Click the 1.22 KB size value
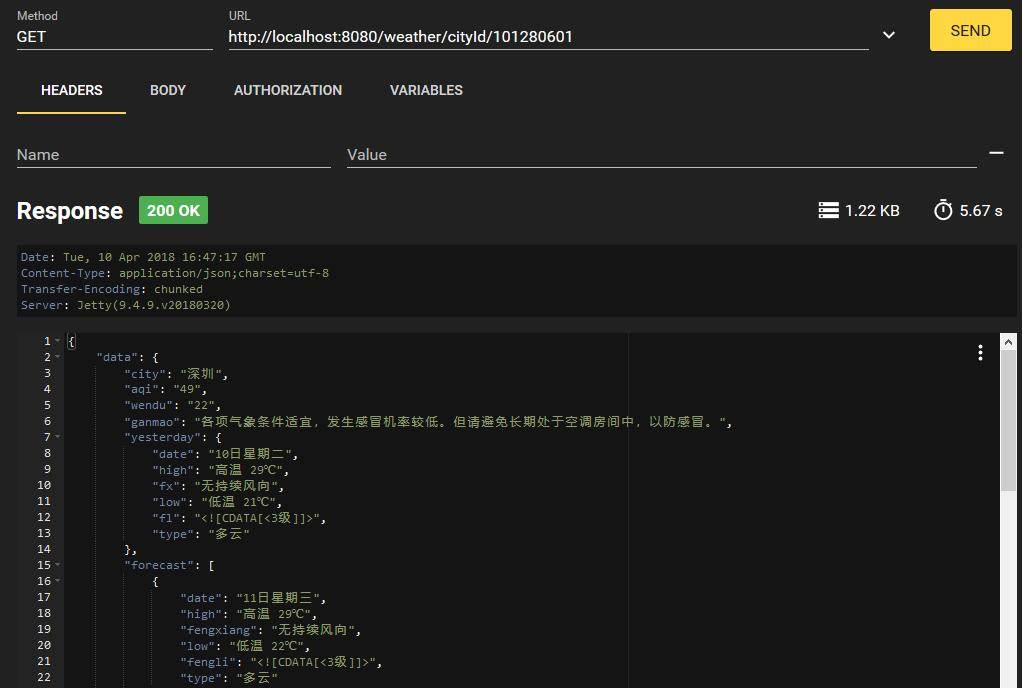 click(x=872, y=210)
